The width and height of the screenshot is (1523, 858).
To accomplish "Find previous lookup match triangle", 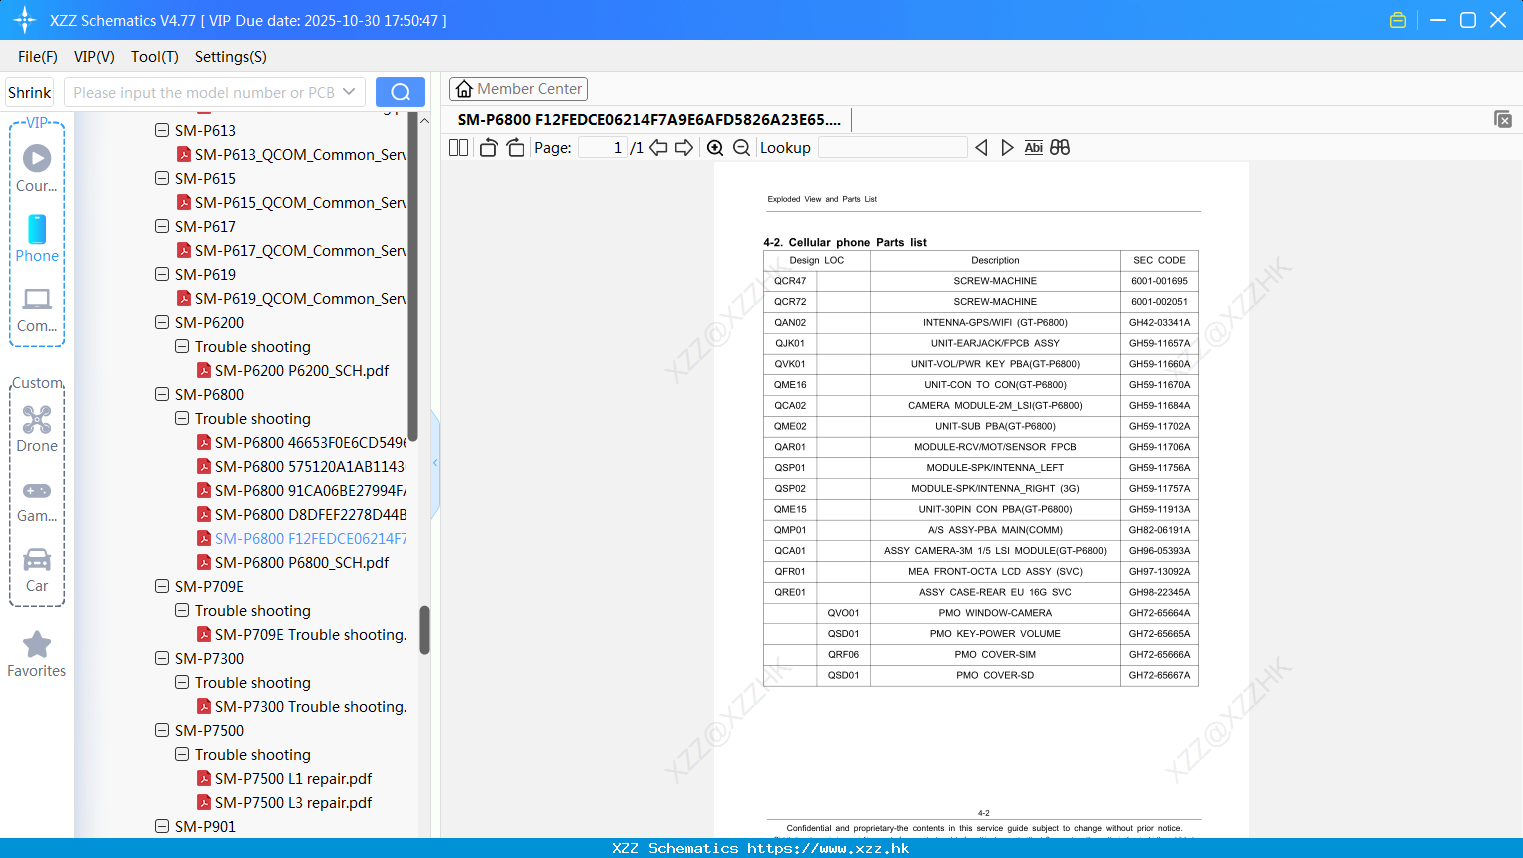I will coord(981,147).
